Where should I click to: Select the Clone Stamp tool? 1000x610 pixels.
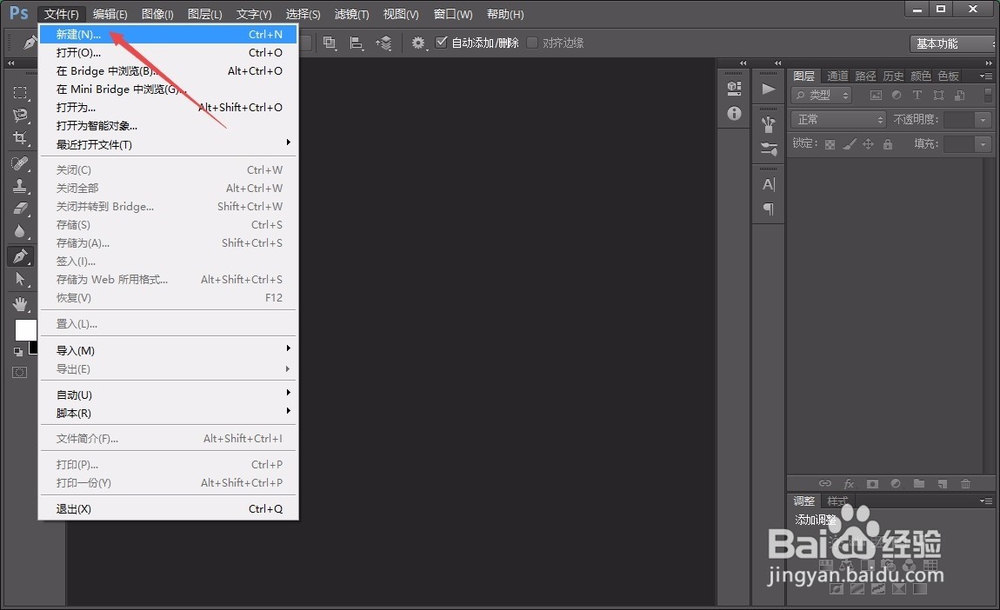tap(20, 185)
